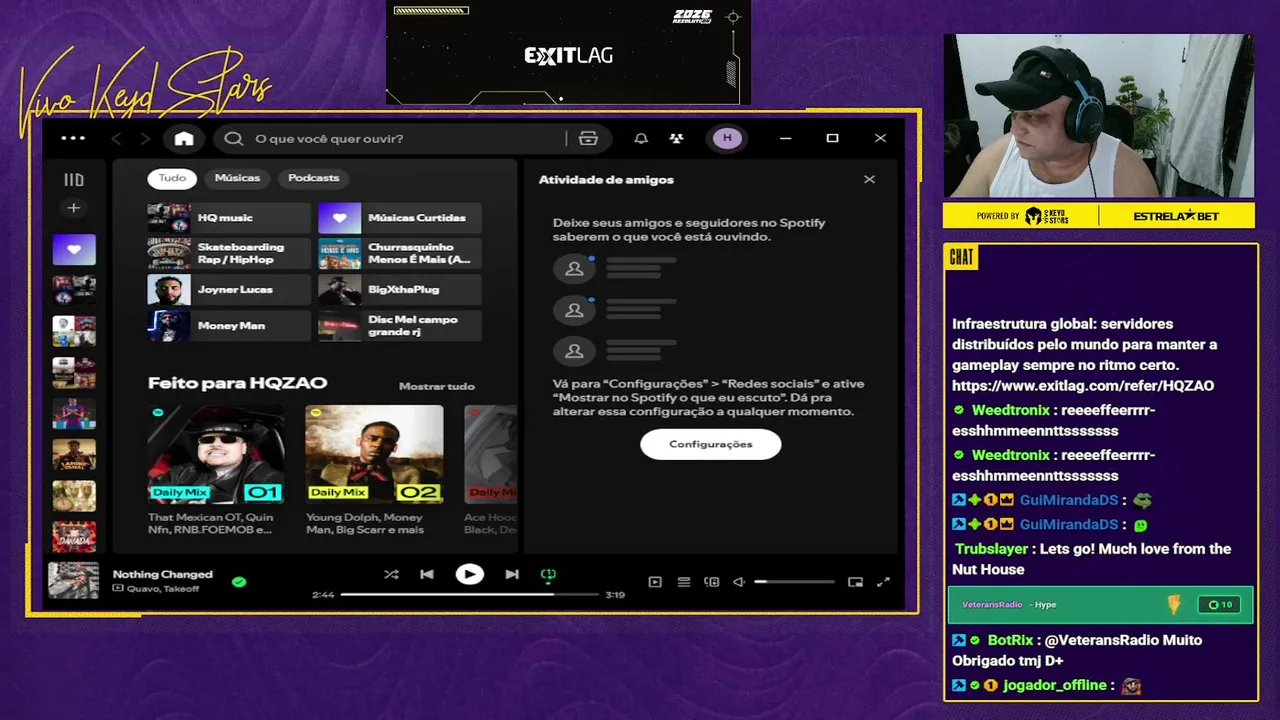Toggle the green saved checkmark for song
Viewport: 1280px width, 720px height.
tap(239, 581)
